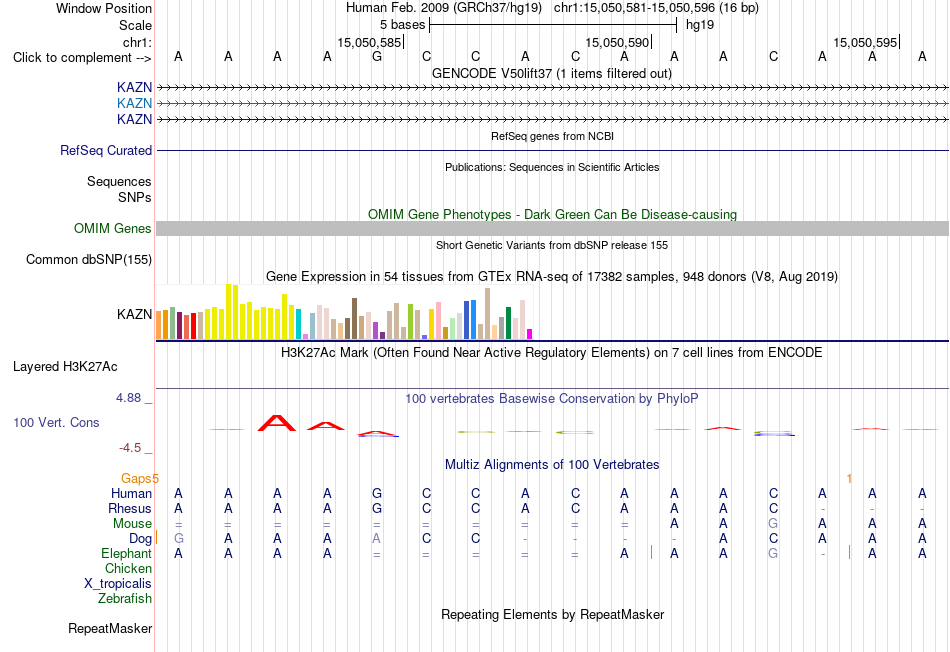Click the Elephant species label

point(126,553)
